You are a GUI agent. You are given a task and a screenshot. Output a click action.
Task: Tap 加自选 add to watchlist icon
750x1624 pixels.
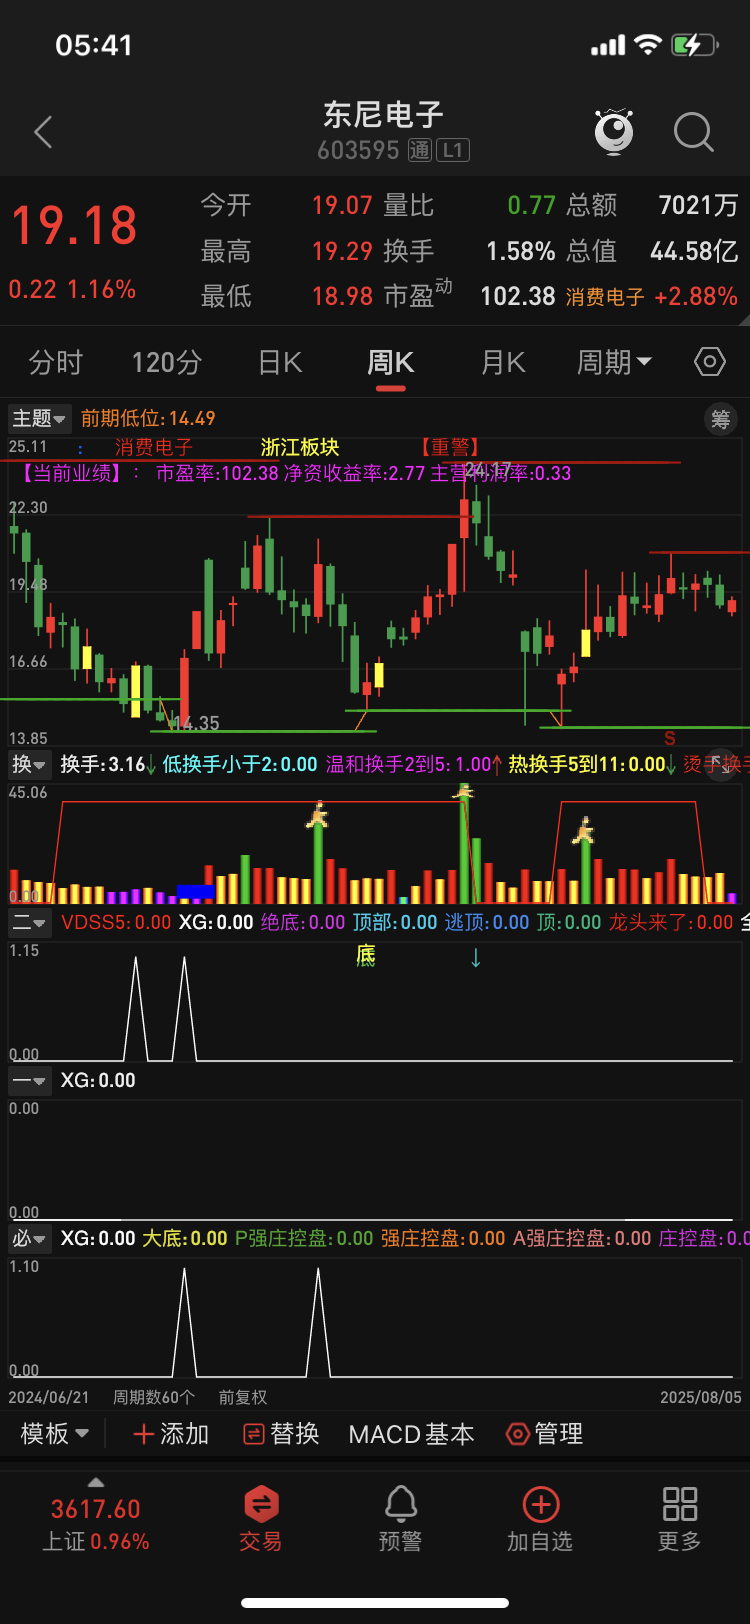coord(540,1517)
